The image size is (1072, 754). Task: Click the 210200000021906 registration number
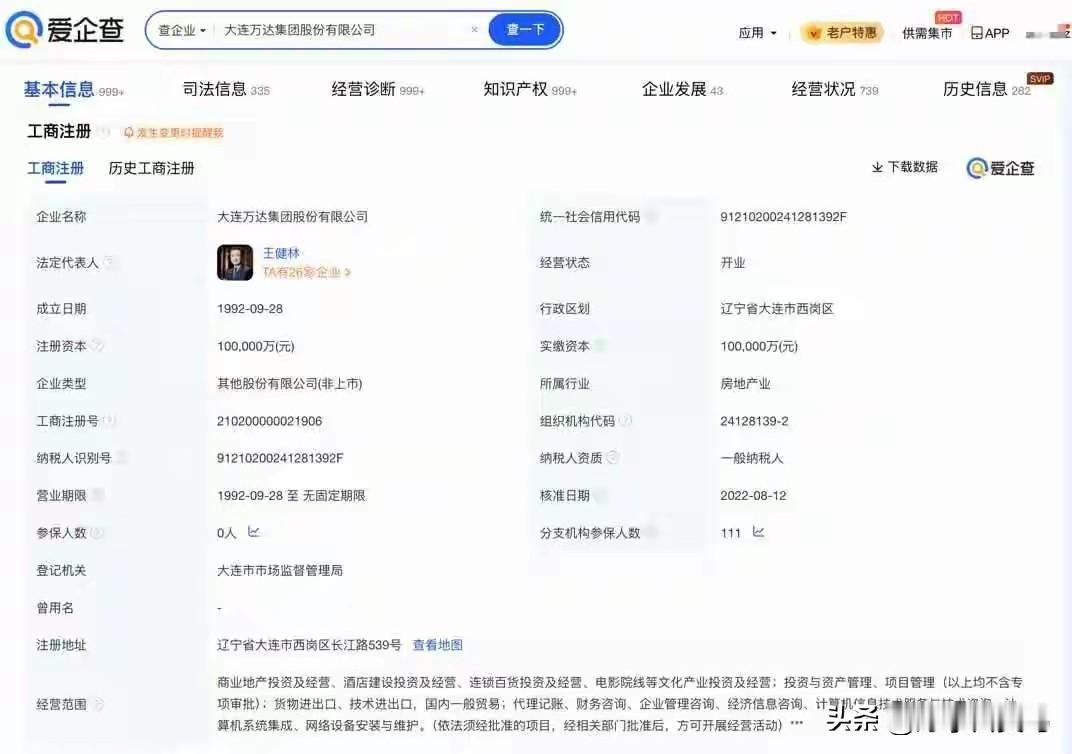coord(269,421)
